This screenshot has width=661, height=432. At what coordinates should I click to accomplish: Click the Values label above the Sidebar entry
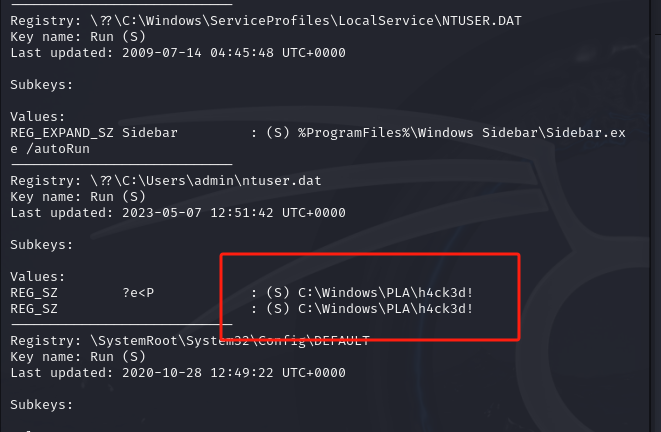coord(38,117)
